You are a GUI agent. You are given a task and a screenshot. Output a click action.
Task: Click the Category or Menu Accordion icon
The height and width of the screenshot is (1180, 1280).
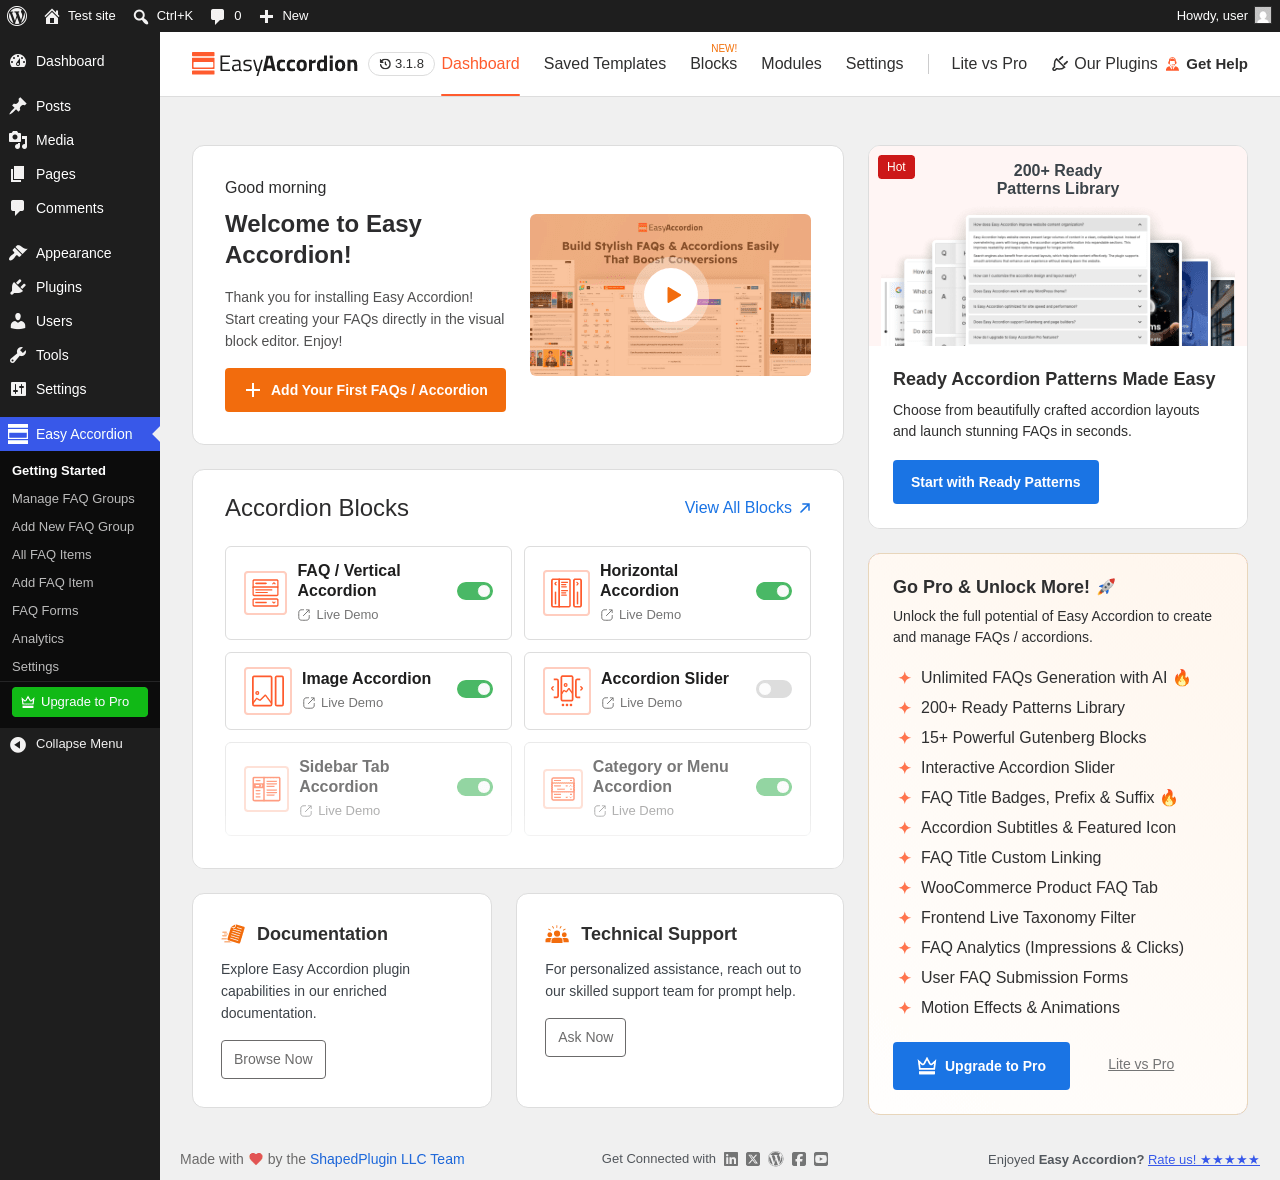563,788
